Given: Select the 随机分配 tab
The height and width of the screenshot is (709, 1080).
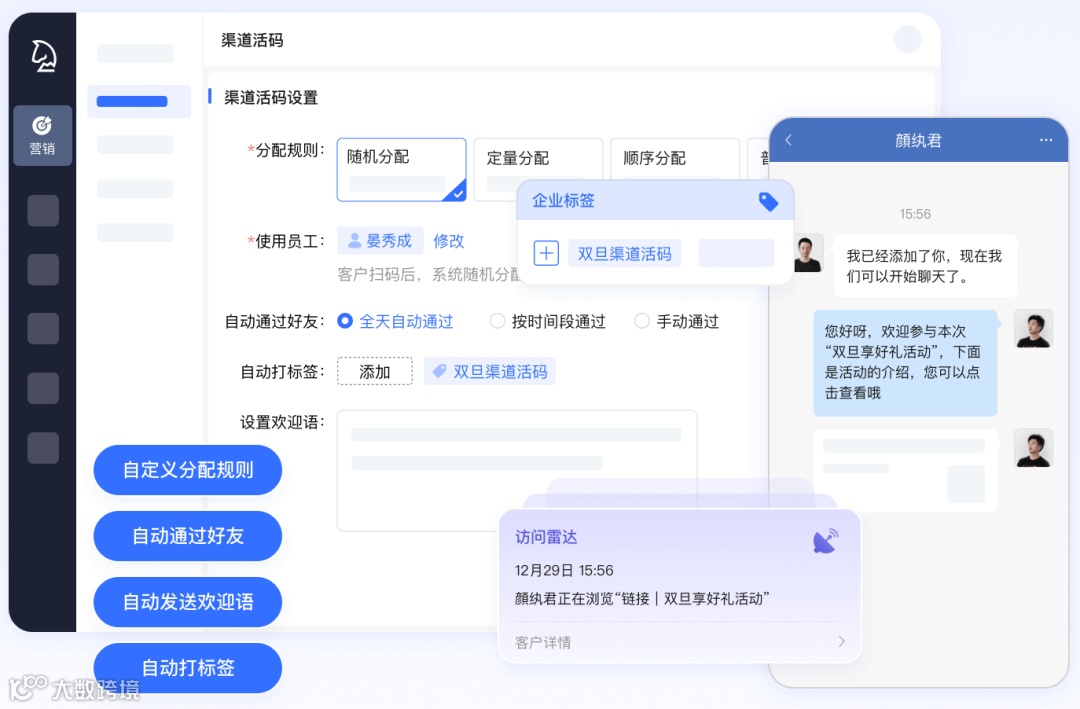Looking at the screenshot, I should pos(401,169).
